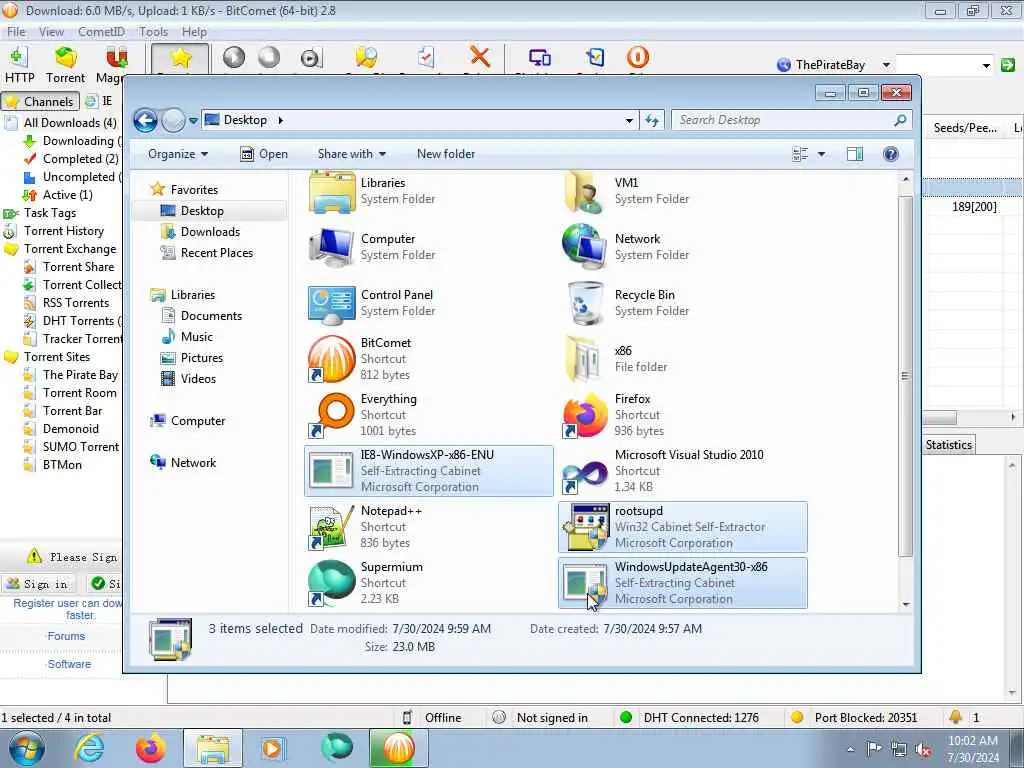Click the Windows Start orb
The height and width of the screenshot is (768, 1024).
27,748
